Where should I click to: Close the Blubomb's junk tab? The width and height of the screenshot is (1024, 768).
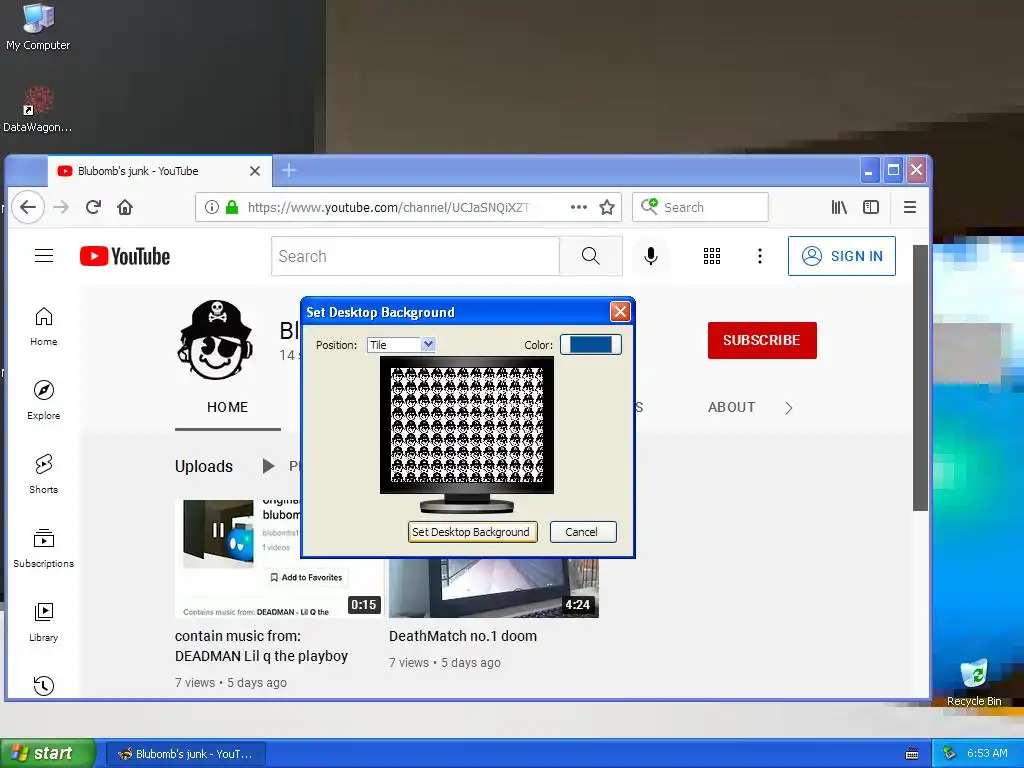click(255, 171)
